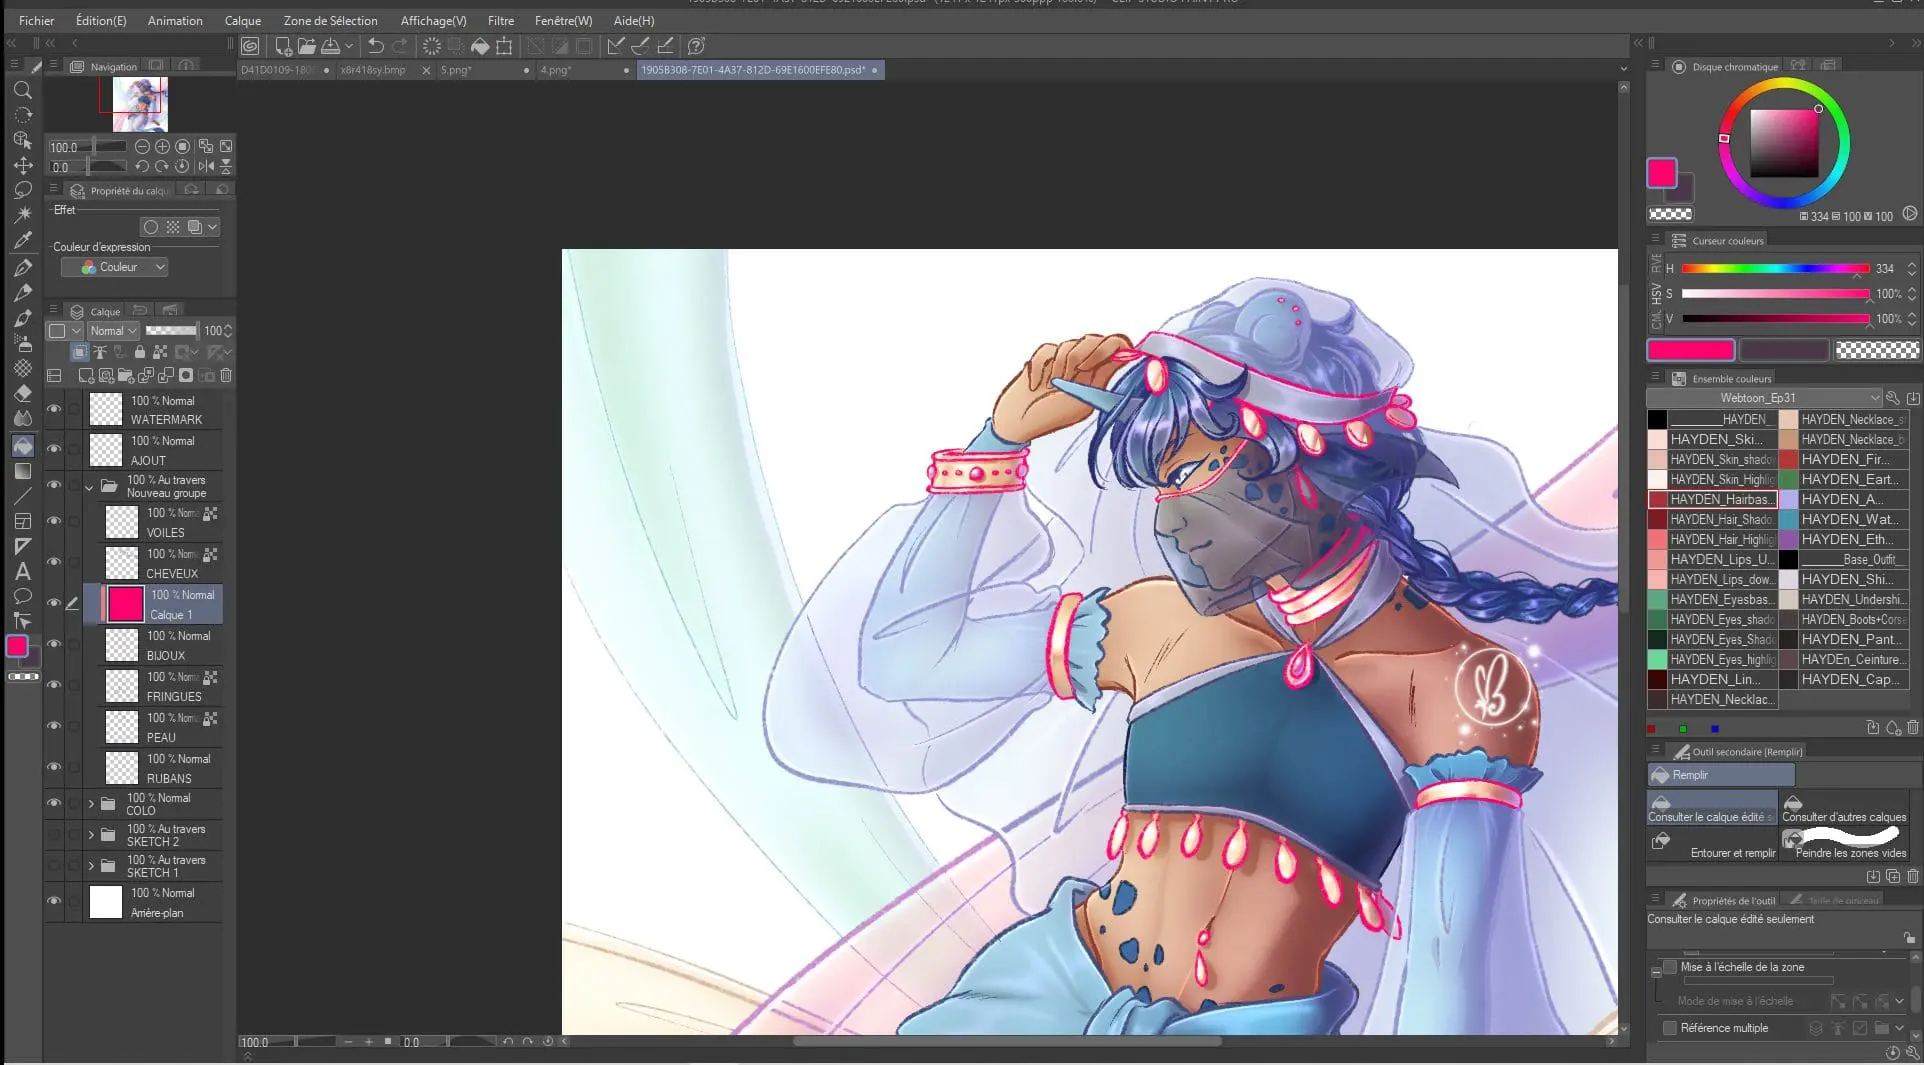Flip canvas horizontally in Navigation panel
Viewport: 1924px width, 1065px height.
[x=206, y=166]
